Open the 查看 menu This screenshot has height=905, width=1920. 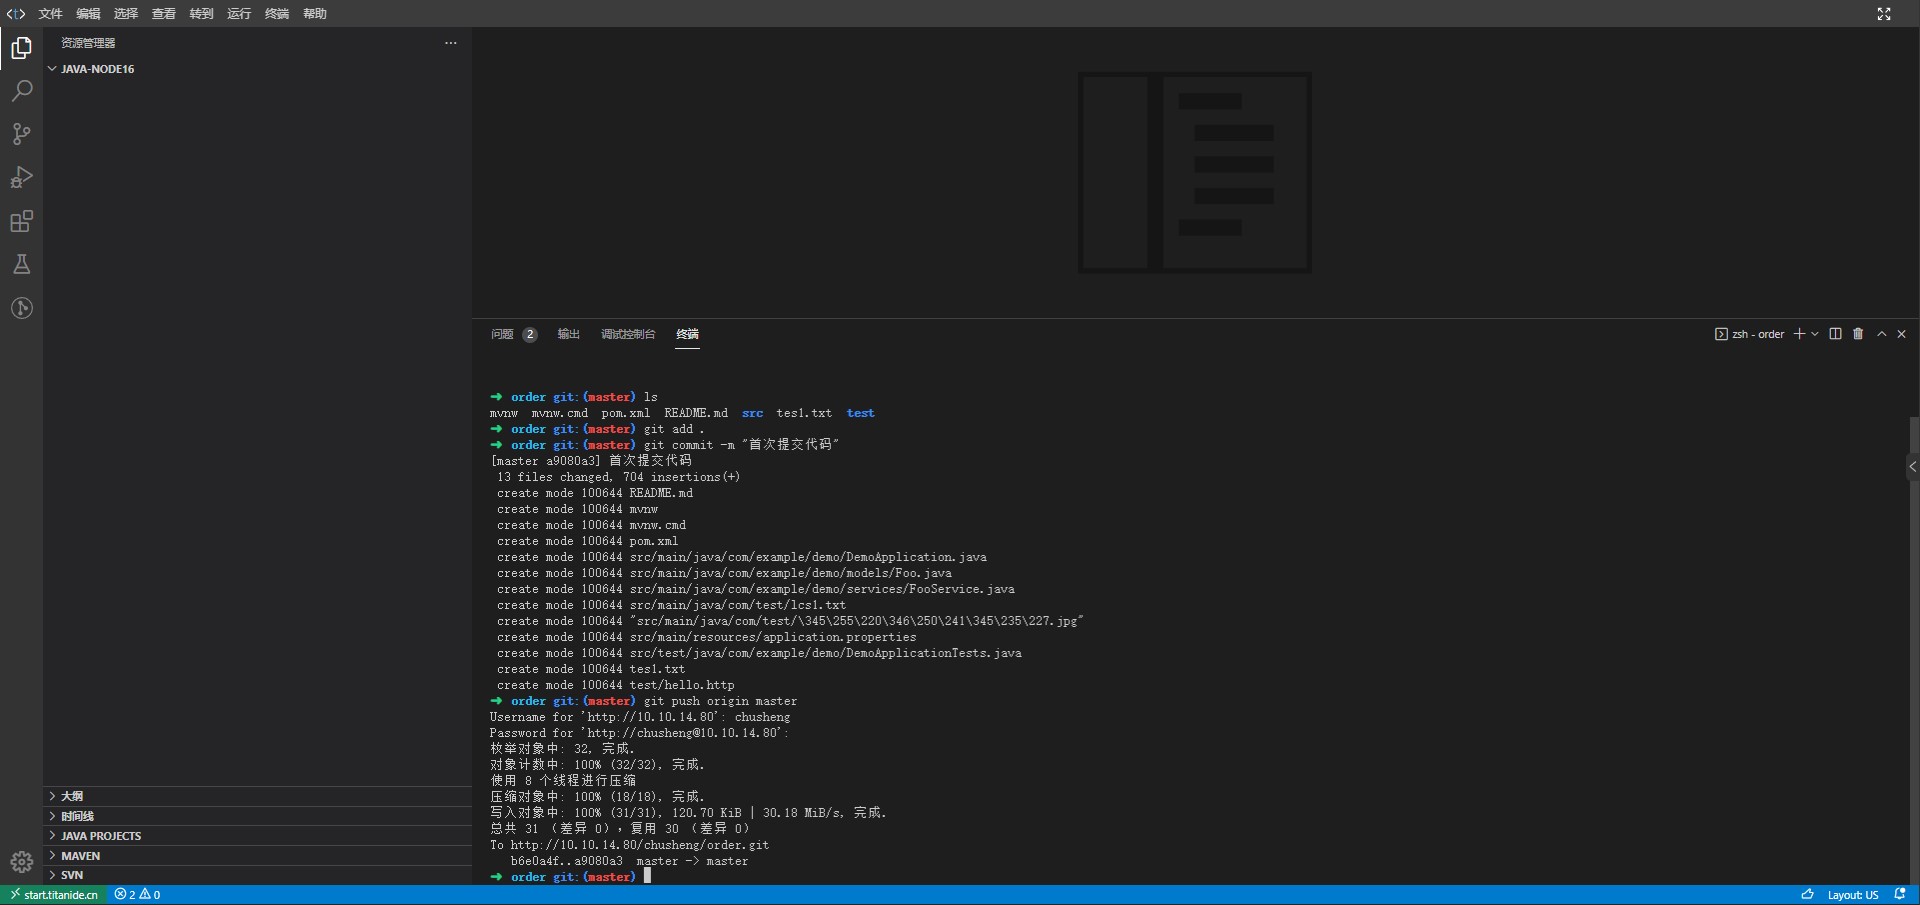click(x=164, y=13)
